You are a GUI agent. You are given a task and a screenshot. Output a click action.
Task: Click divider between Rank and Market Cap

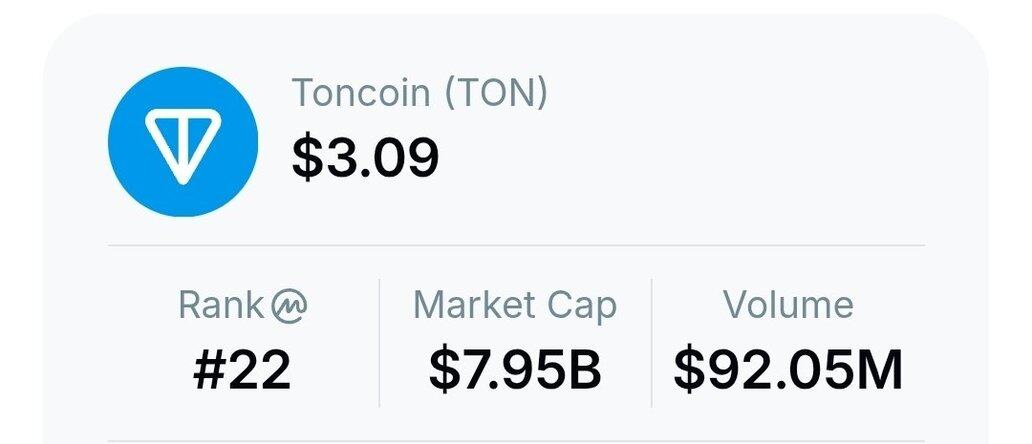[379, 343]
